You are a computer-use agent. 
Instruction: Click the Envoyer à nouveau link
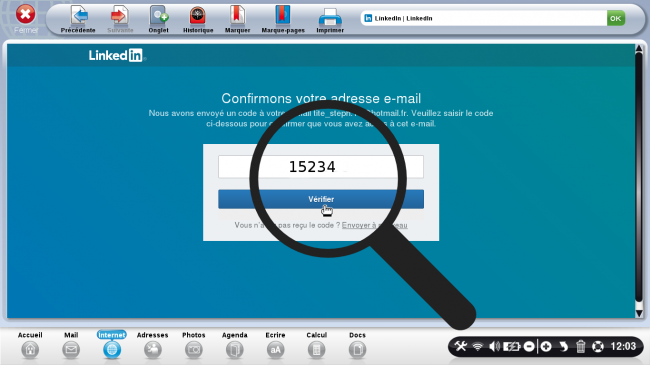[x=374, y=225]
